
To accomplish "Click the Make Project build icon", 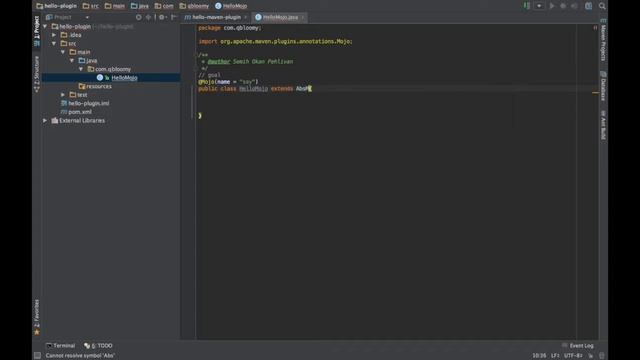I will point(527,6).
